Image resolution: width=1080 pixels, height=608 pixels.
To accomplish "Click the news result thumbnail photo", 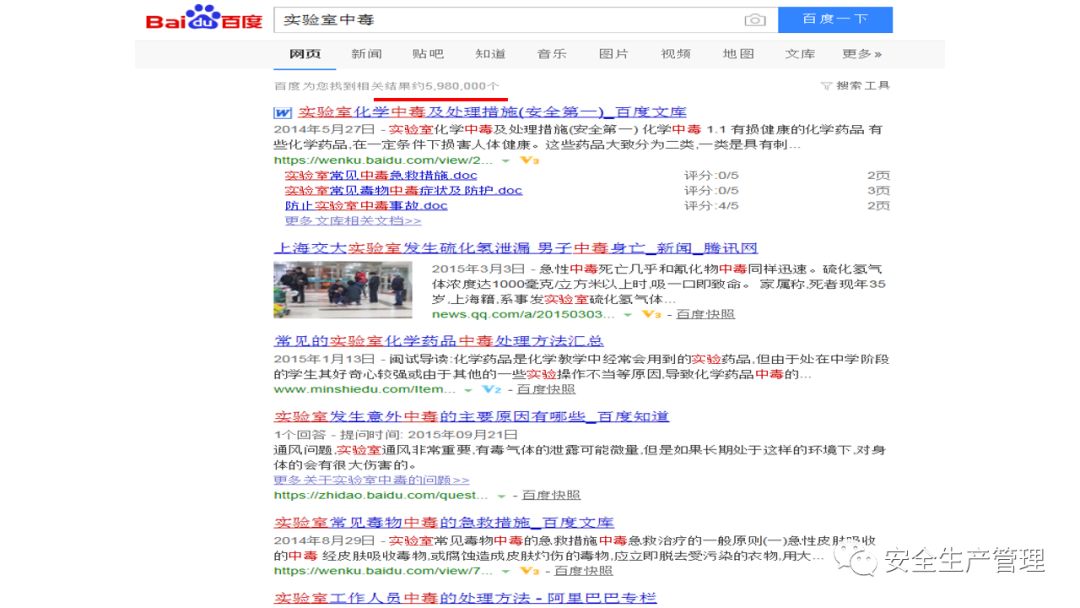I will click(x=343, y=289).
